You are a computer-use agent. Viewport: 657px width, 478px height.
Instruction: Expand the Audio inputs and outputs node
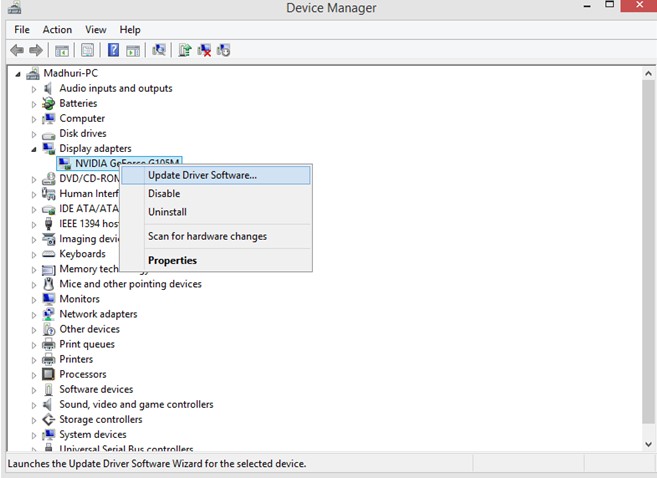tap(34, 89)
